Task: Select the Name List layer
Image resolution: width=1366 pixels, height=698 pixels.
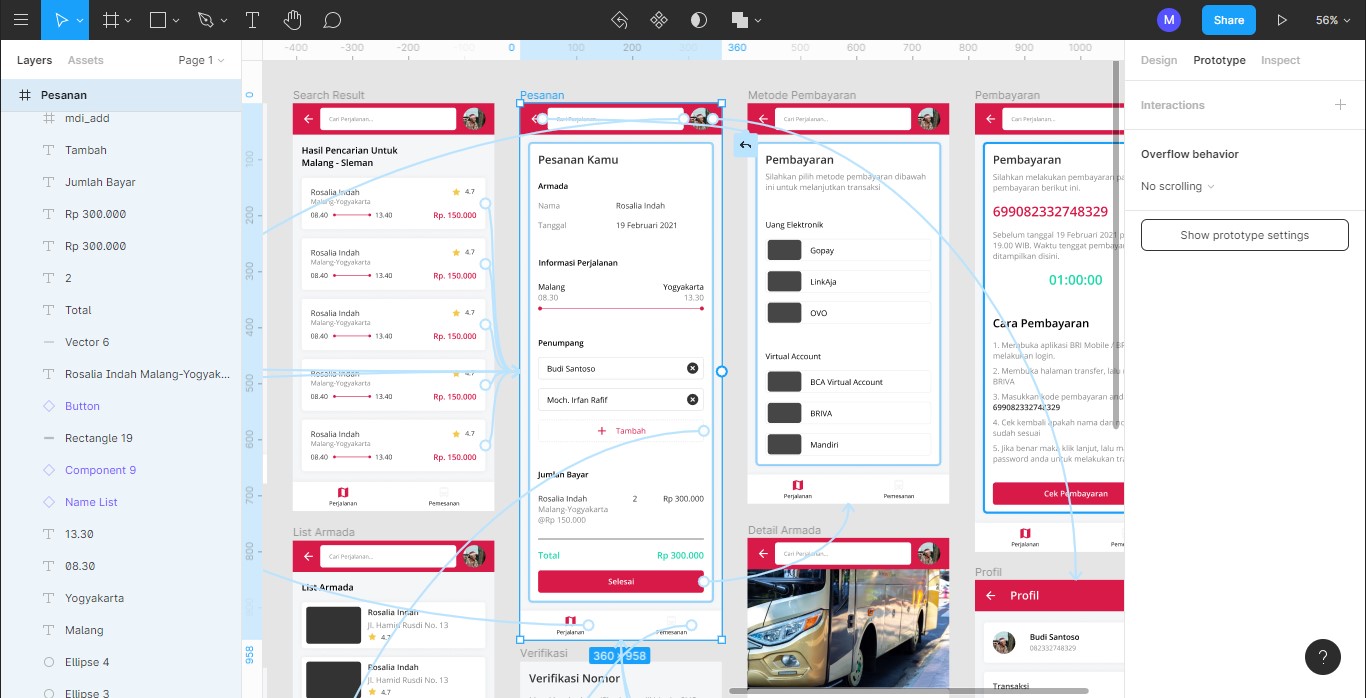Action: 91,502
